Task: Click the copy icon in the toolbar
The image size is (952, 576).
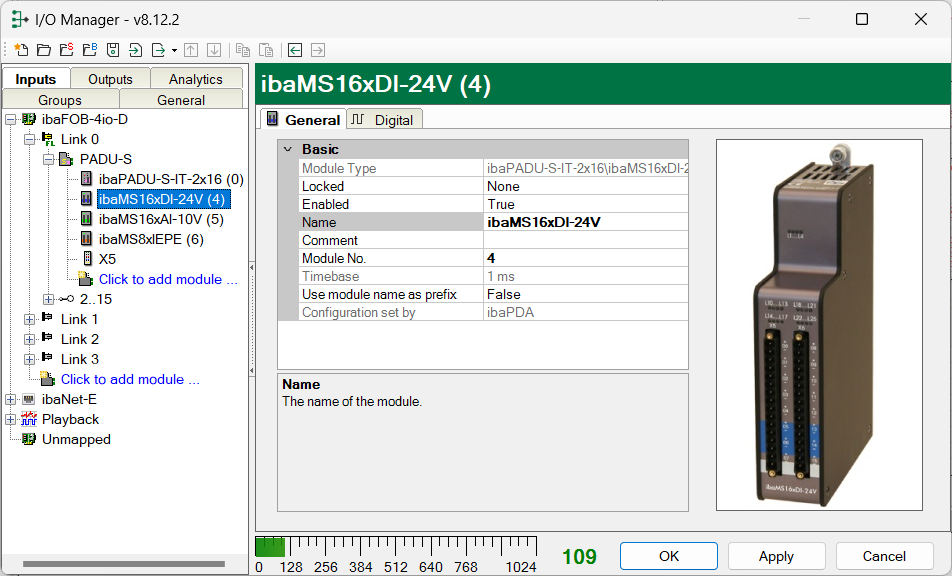Action: pos(242,50)
